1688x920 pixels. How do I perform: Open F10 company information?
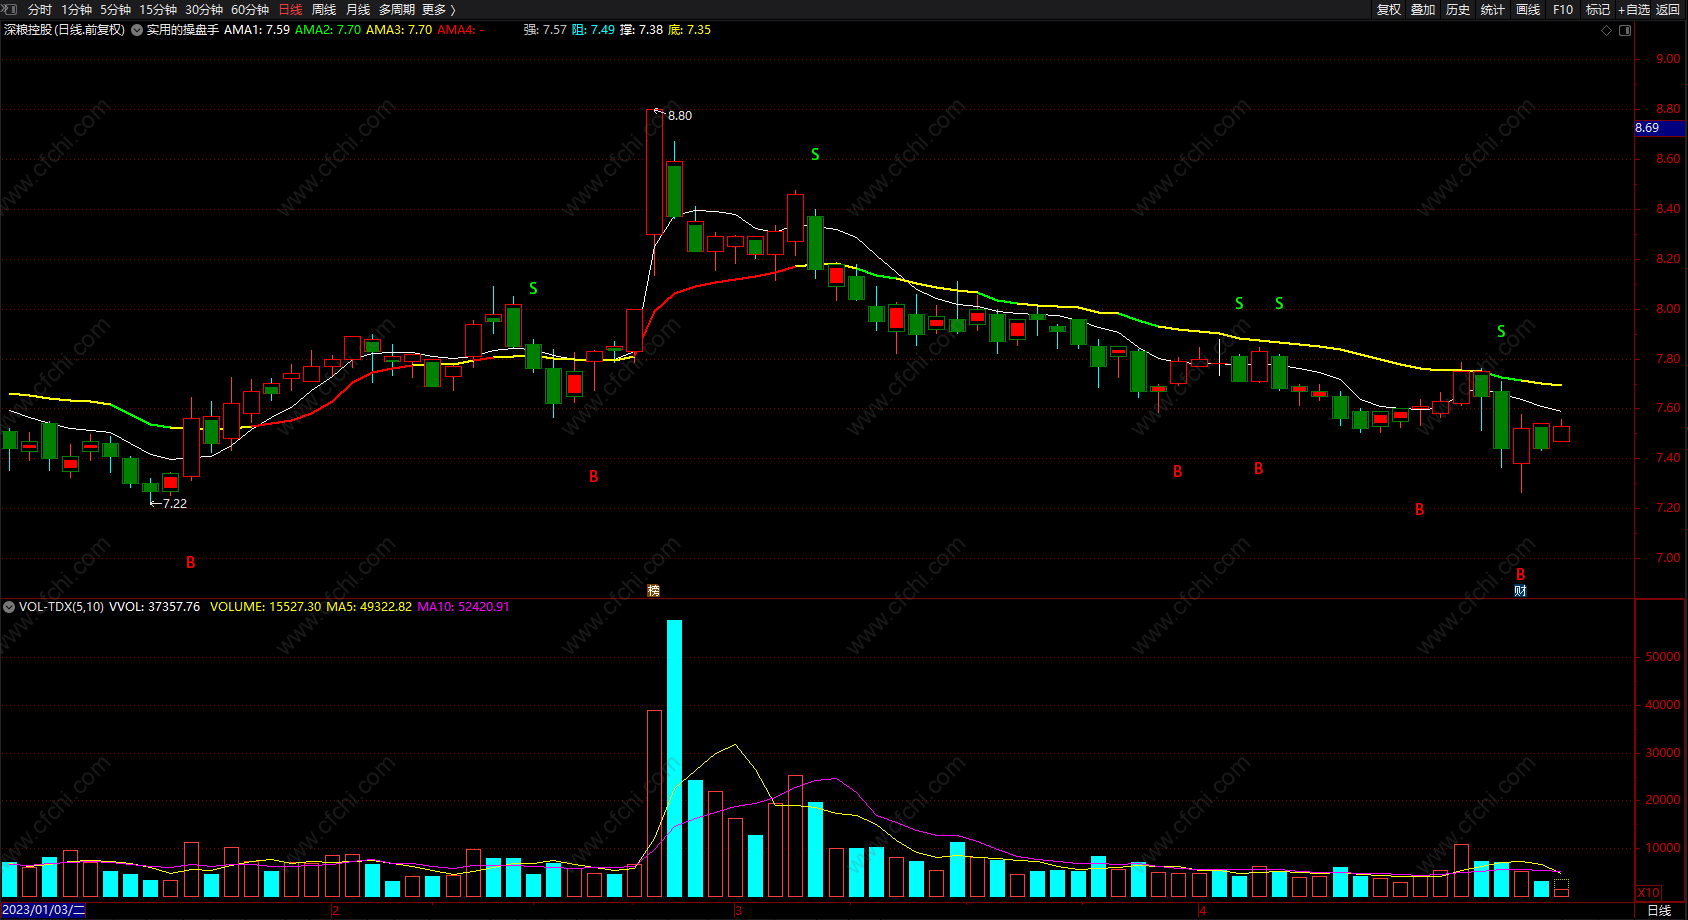coord(1563,9)
